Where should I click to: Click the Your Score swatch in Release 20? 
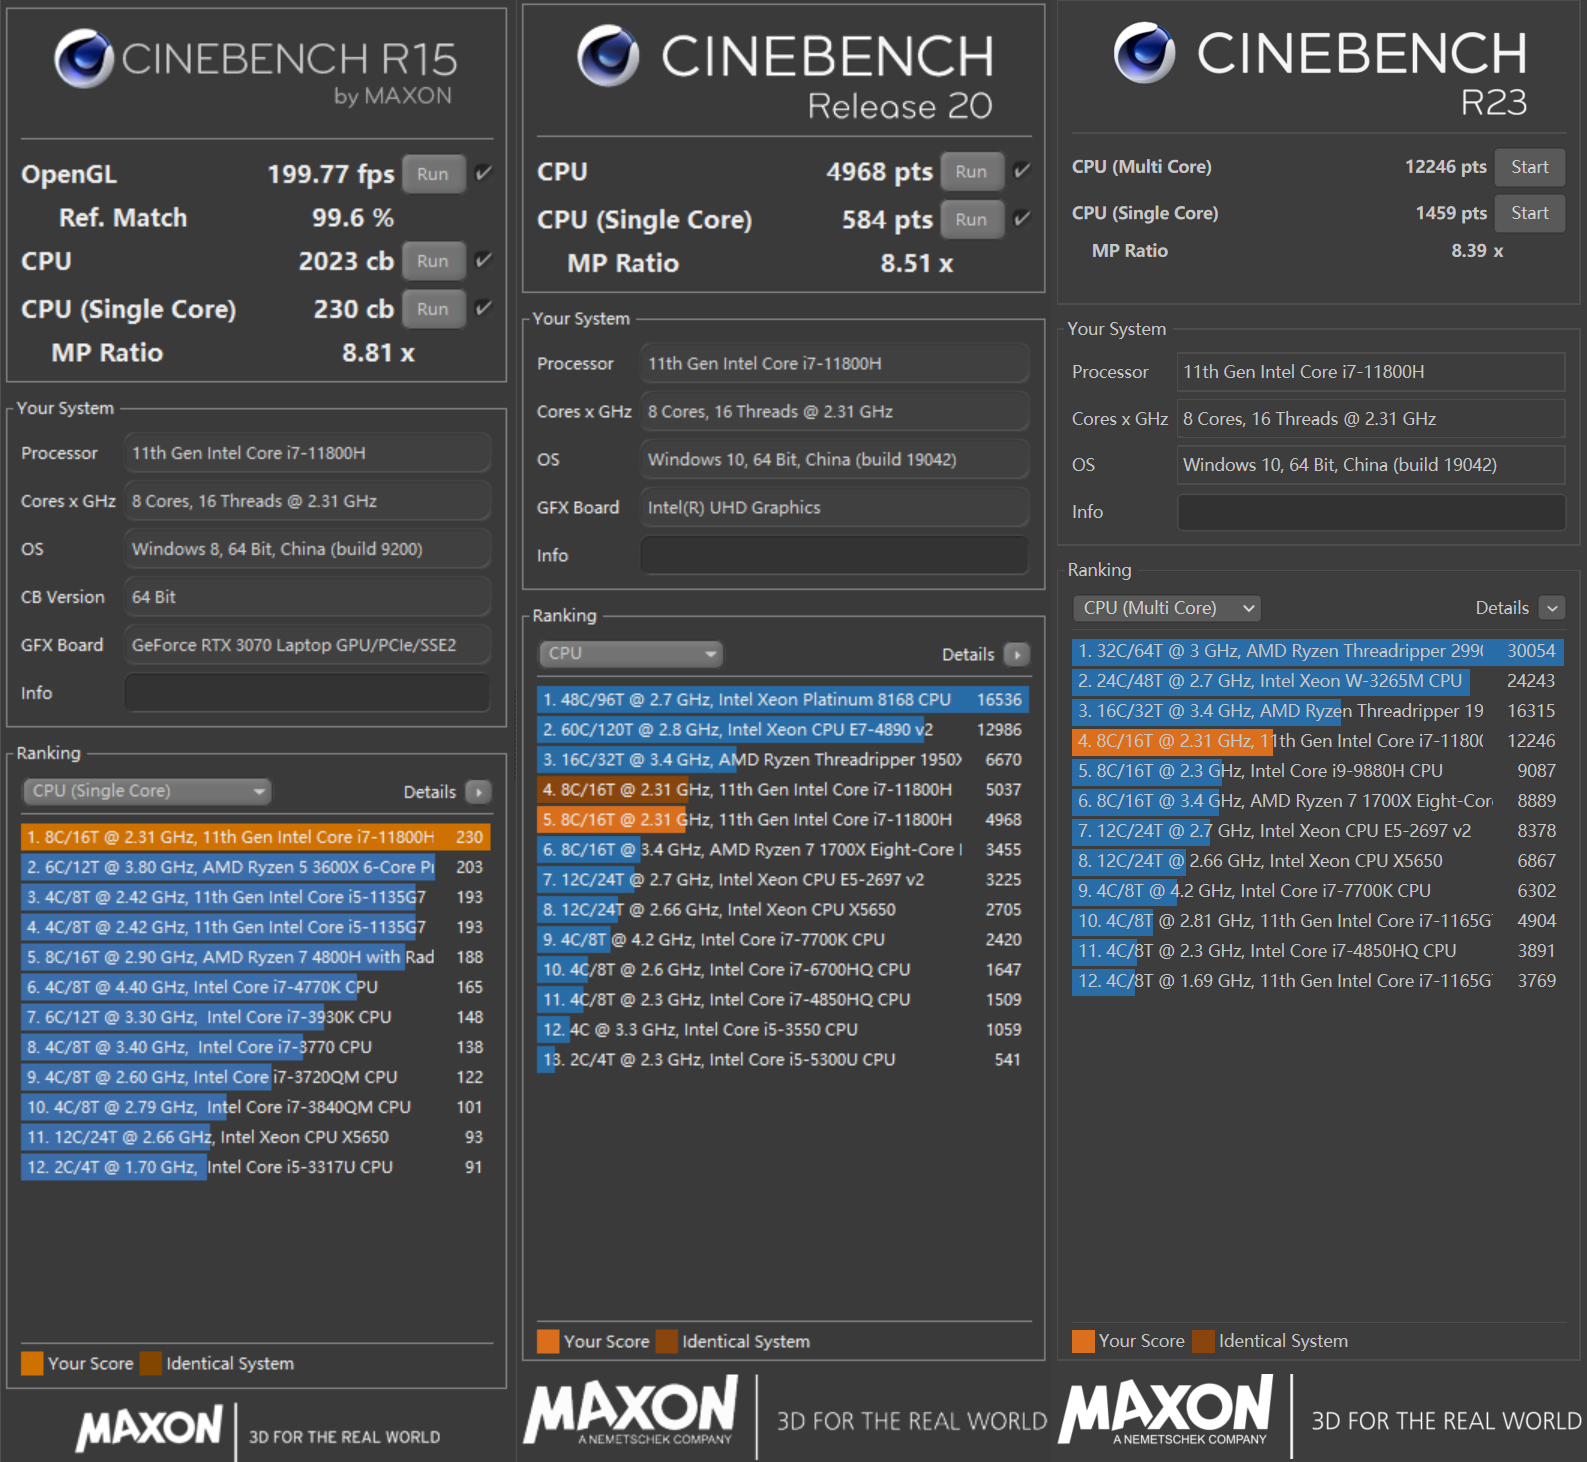pos(548,1341)
